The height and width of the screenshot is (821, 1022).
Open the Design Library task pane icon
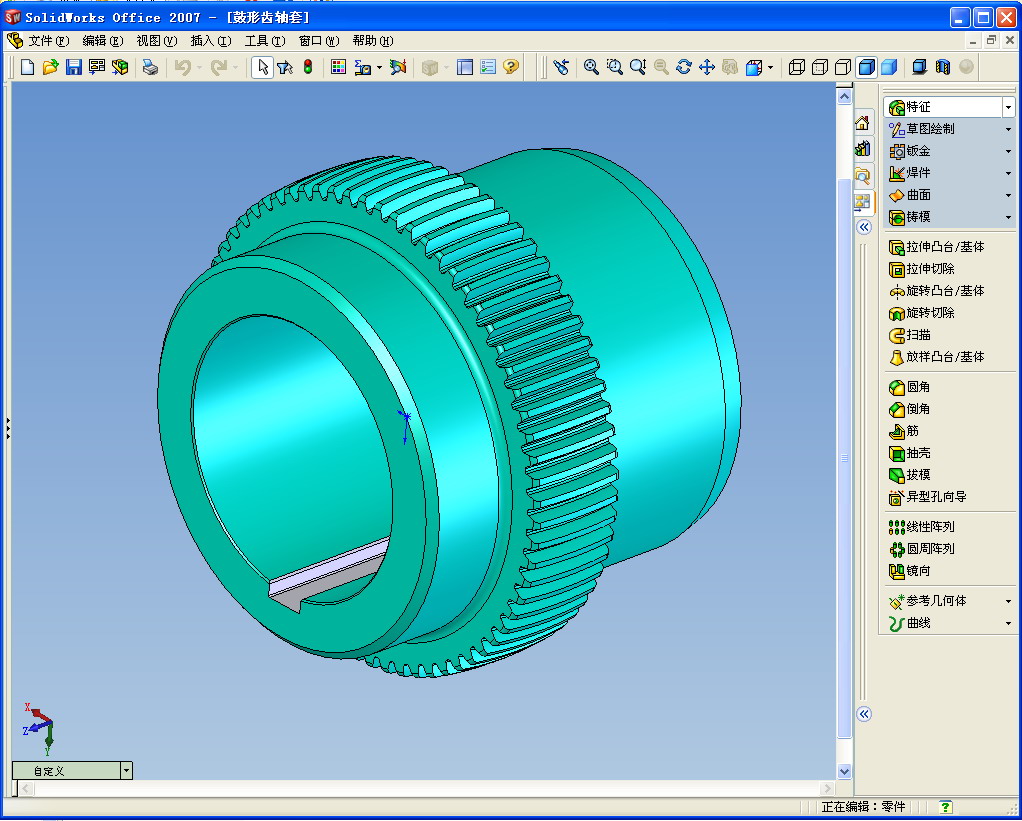[x=862, y=149]
